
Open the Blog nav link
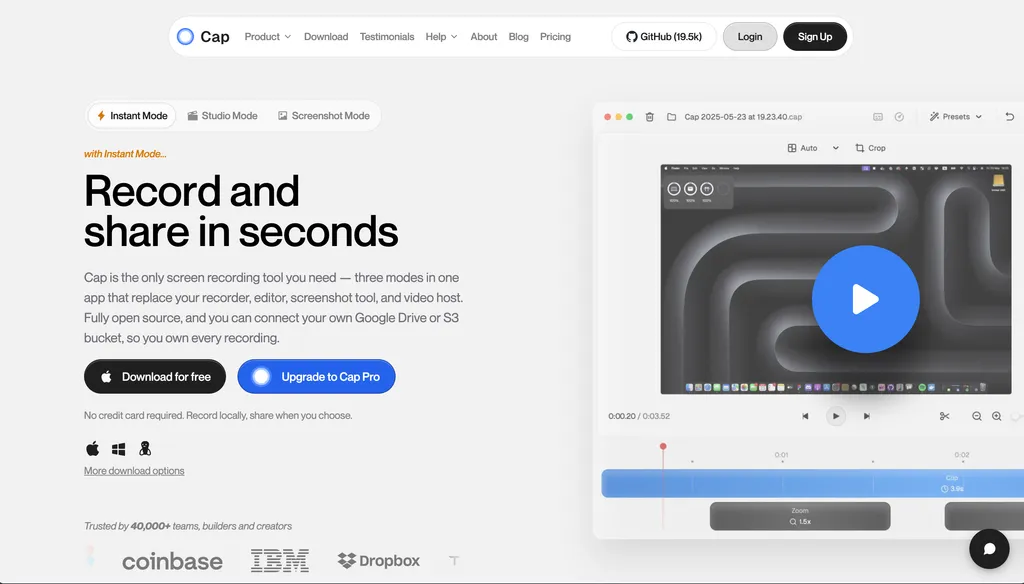point(519,37)
